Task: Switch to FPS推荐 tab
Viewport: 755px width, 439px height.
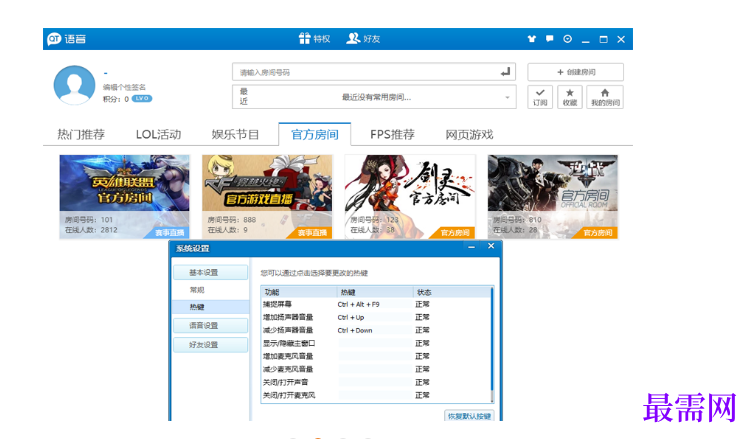Action: pyautogui.click(x=392, y=134)
